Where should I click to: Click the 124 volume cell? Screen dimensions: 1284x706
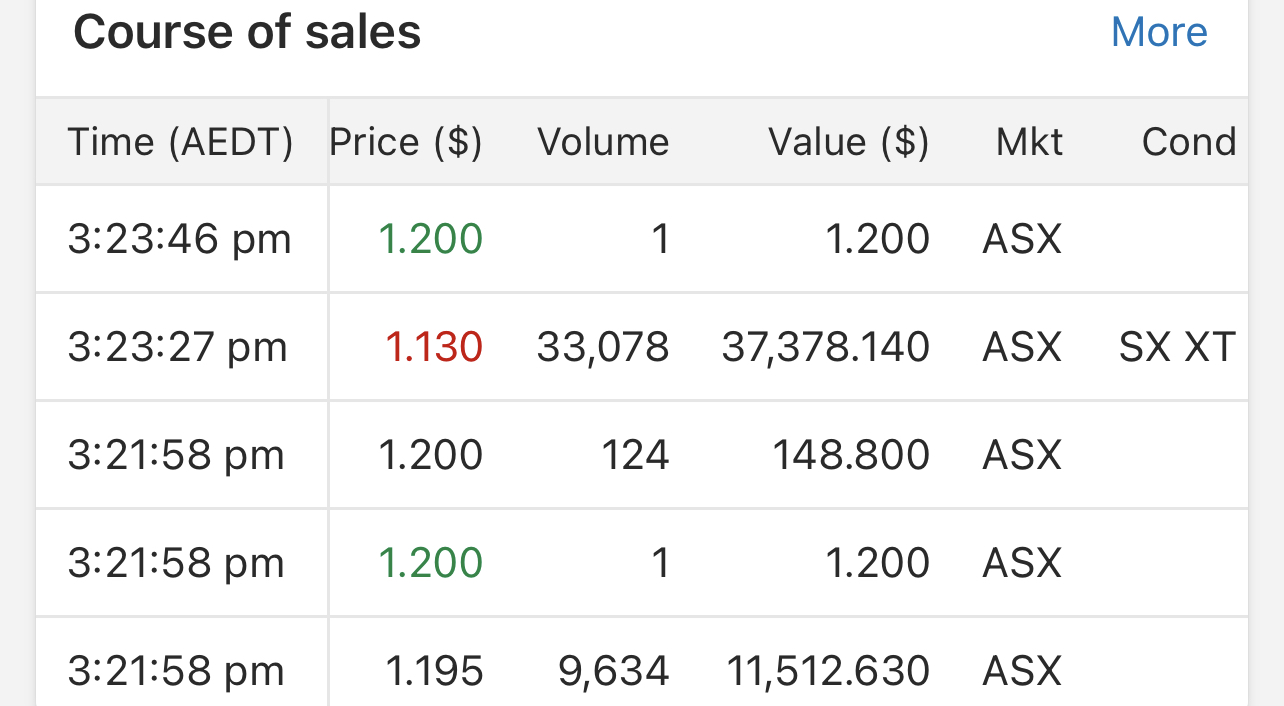pyautogui.click(x=635, y=455)
